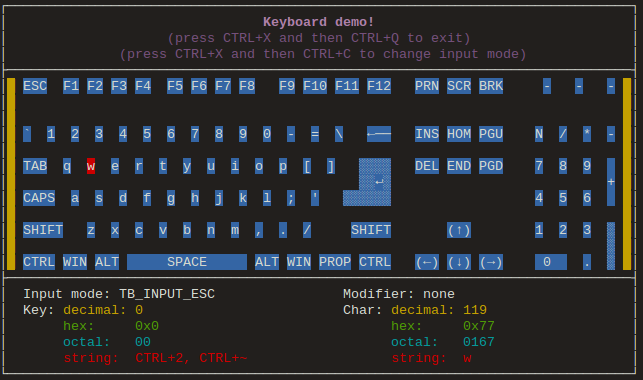The height and width of the screenshot is (380, 643).
Task: Click the m key
Action: coord(235,230)
